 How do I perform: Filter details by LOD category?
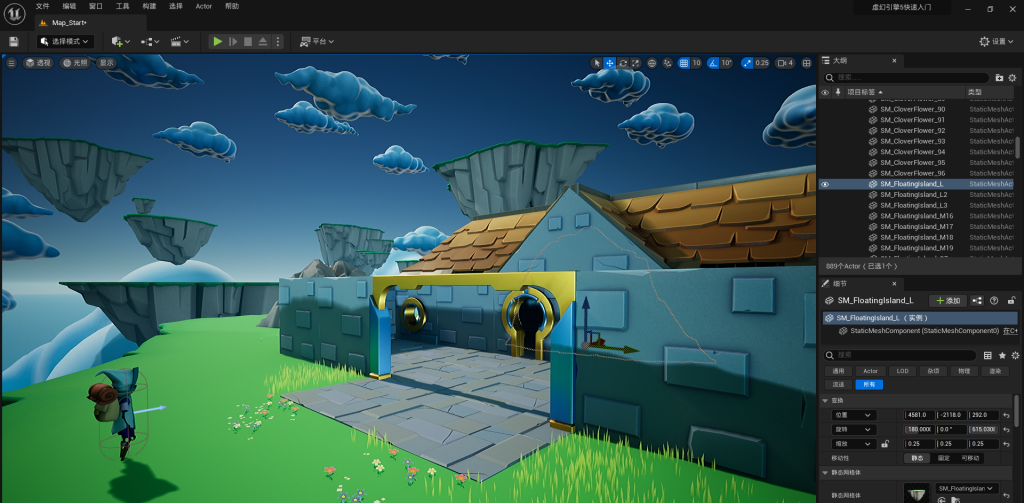(x=902, y=371)
